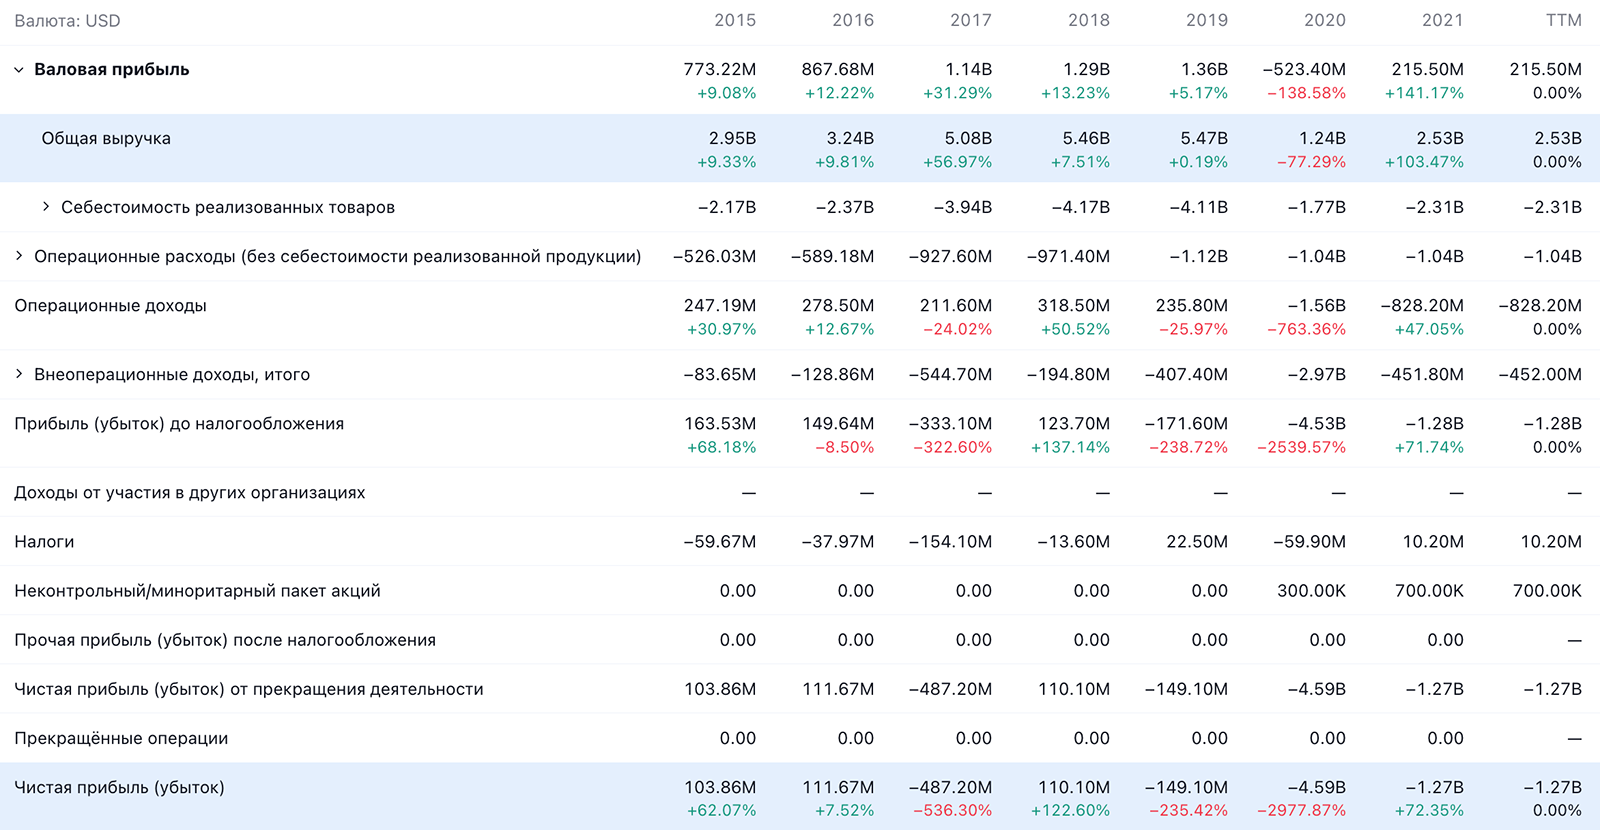
Task: Click operating income value −1.56B
Action: point(1317,306)
